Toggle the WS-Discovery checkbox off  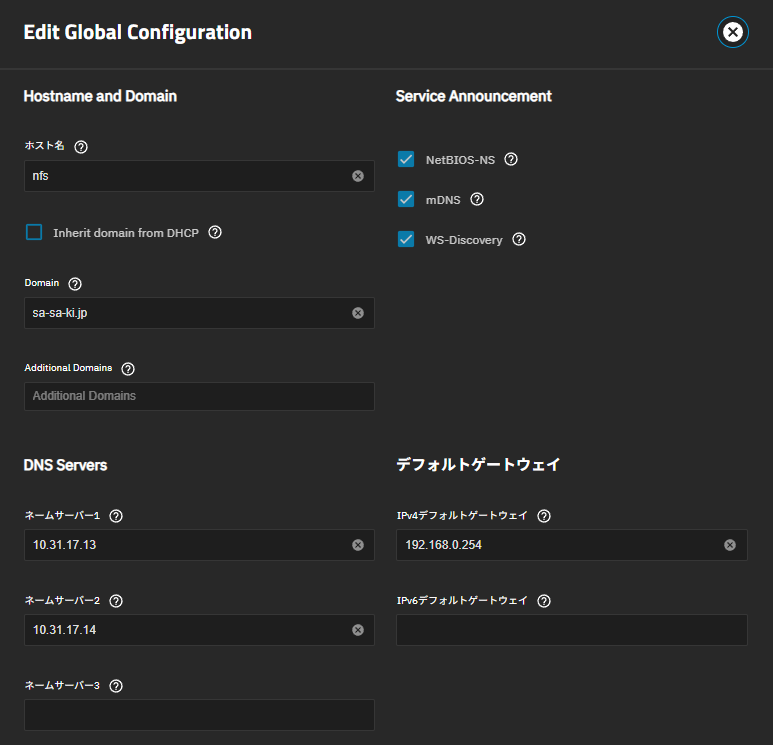406,239
